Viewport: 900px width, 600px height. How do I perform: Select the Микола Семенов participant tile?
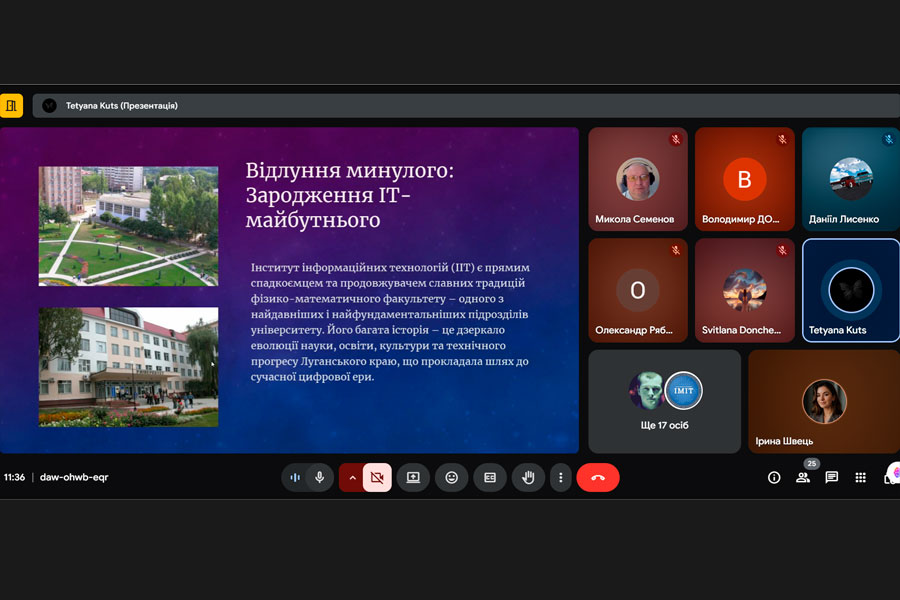pyautogui.click(x=638, y=179)
